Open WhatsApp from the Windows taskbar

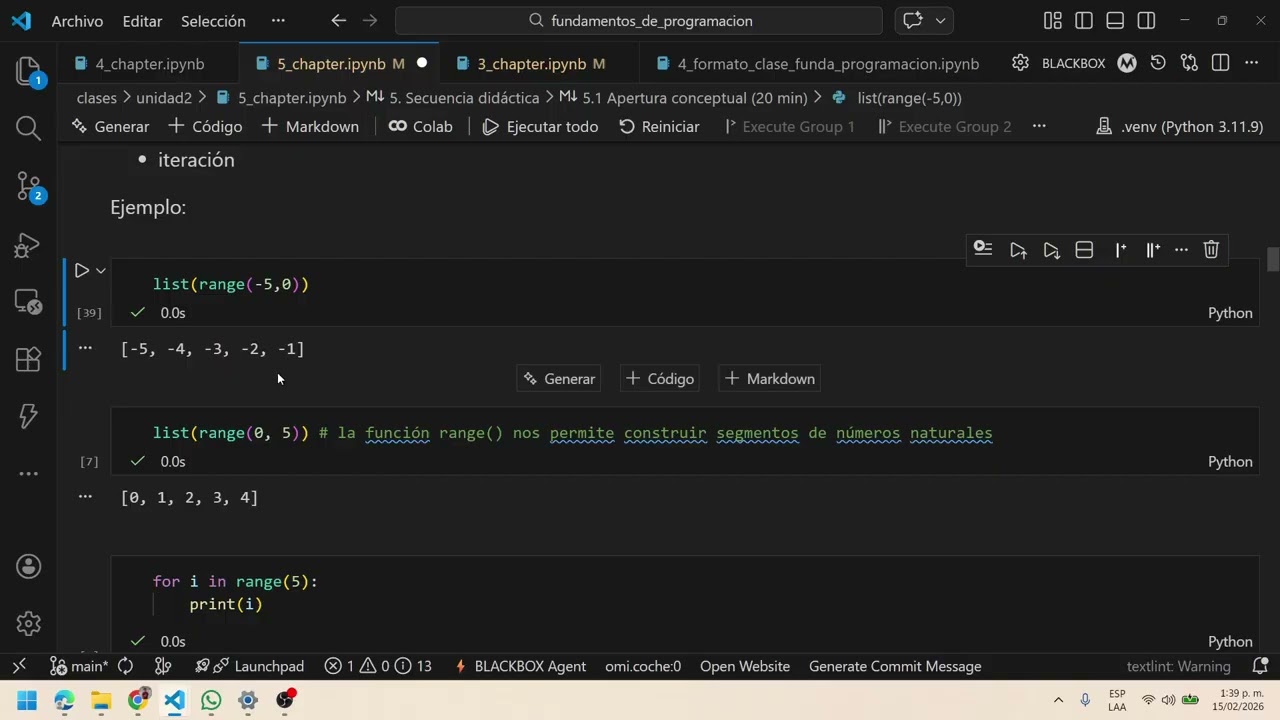click(211, 700)
